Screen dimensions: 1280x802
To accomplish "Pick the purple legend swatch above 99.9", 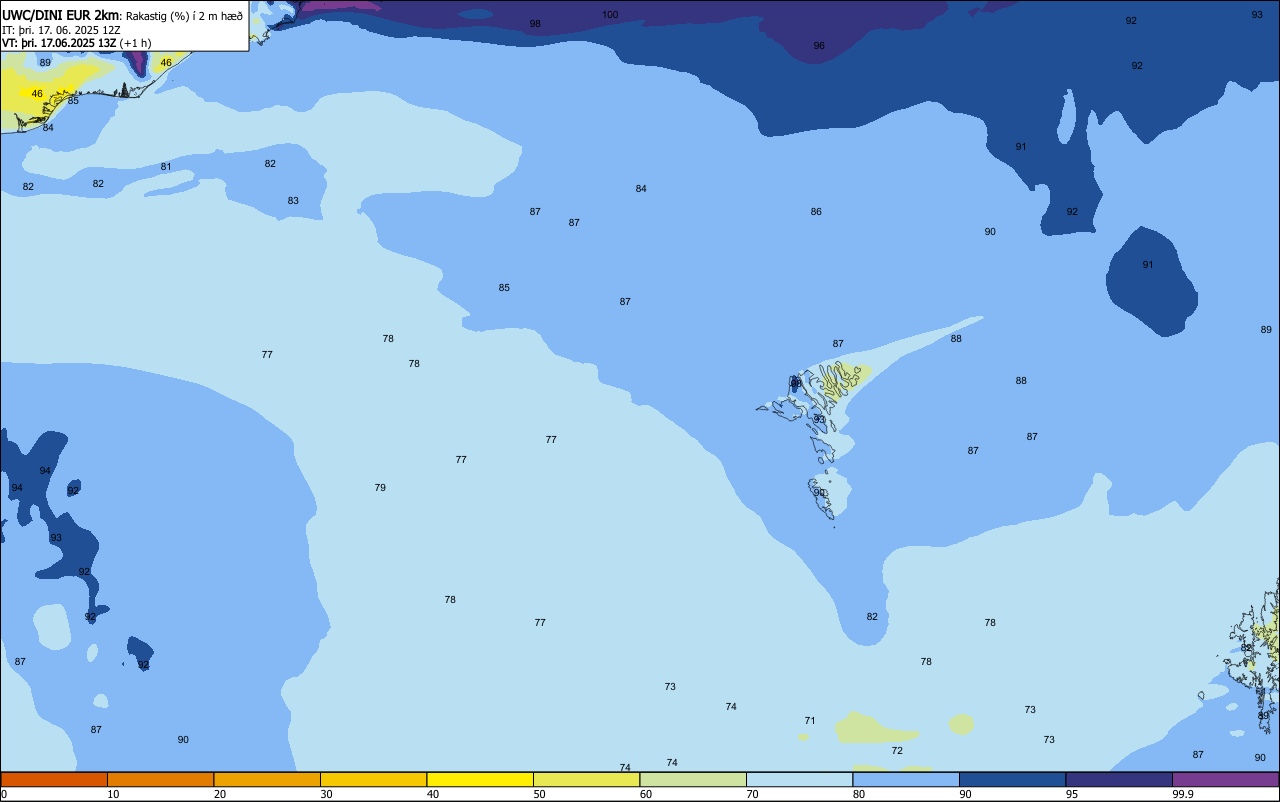I will [1226, 779].
